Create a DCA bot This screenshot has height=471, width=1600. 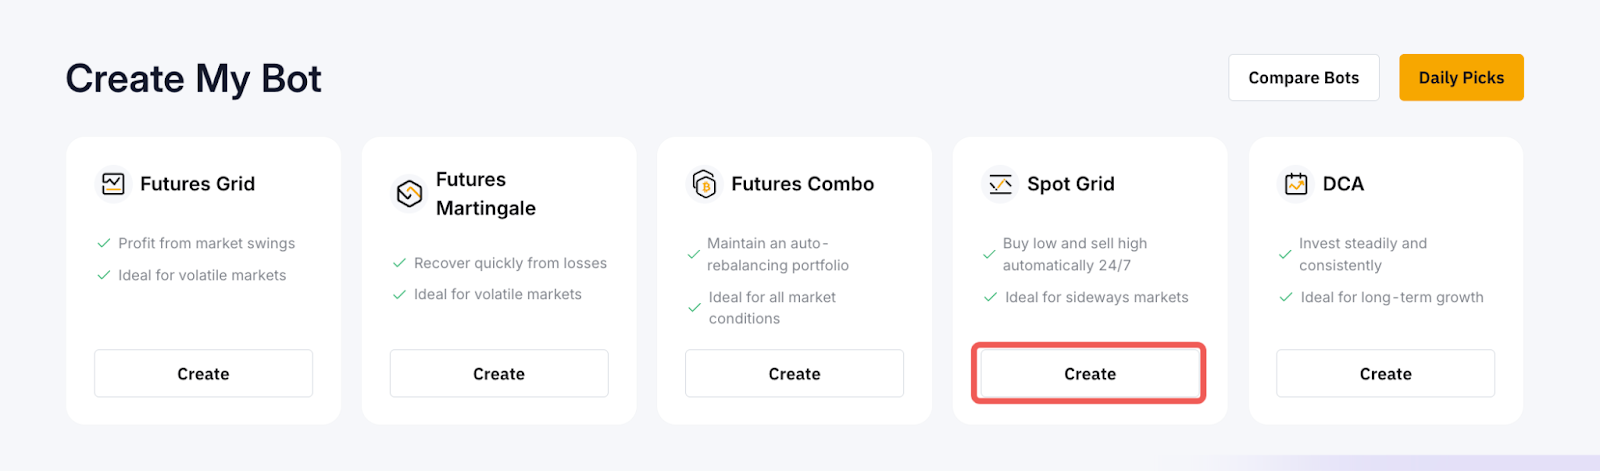[1385, 374]
